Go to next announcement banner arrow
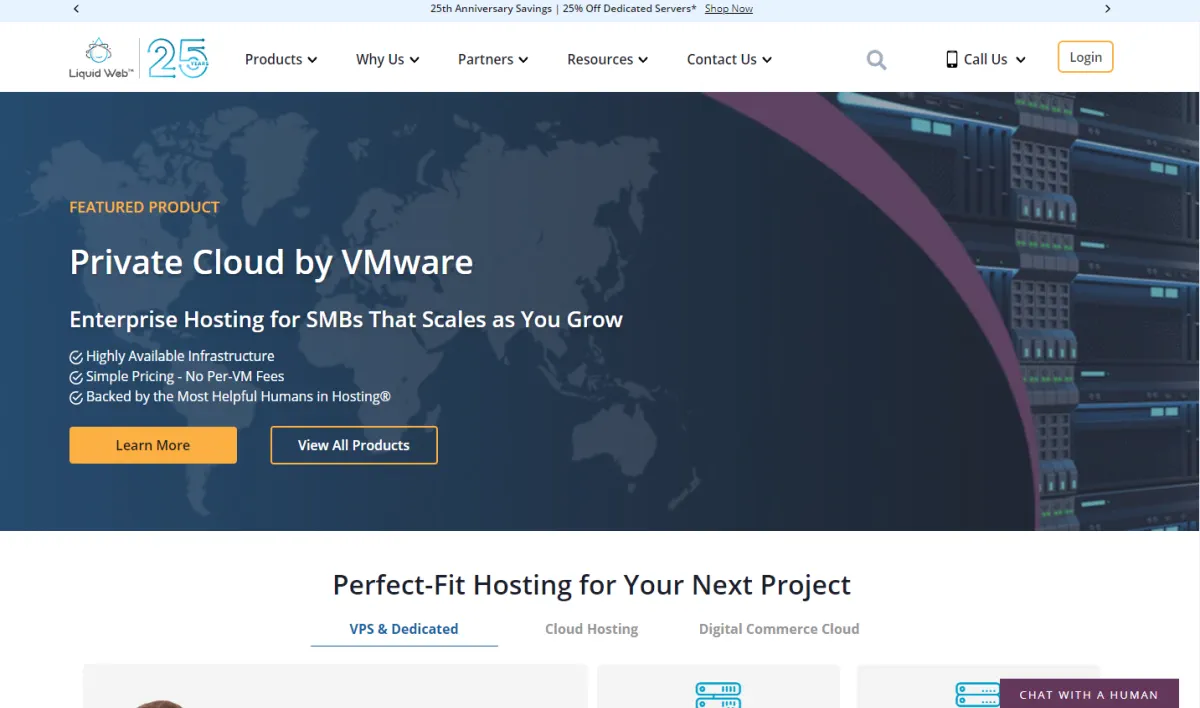 pyautogui.click(x=1107, y=8)
